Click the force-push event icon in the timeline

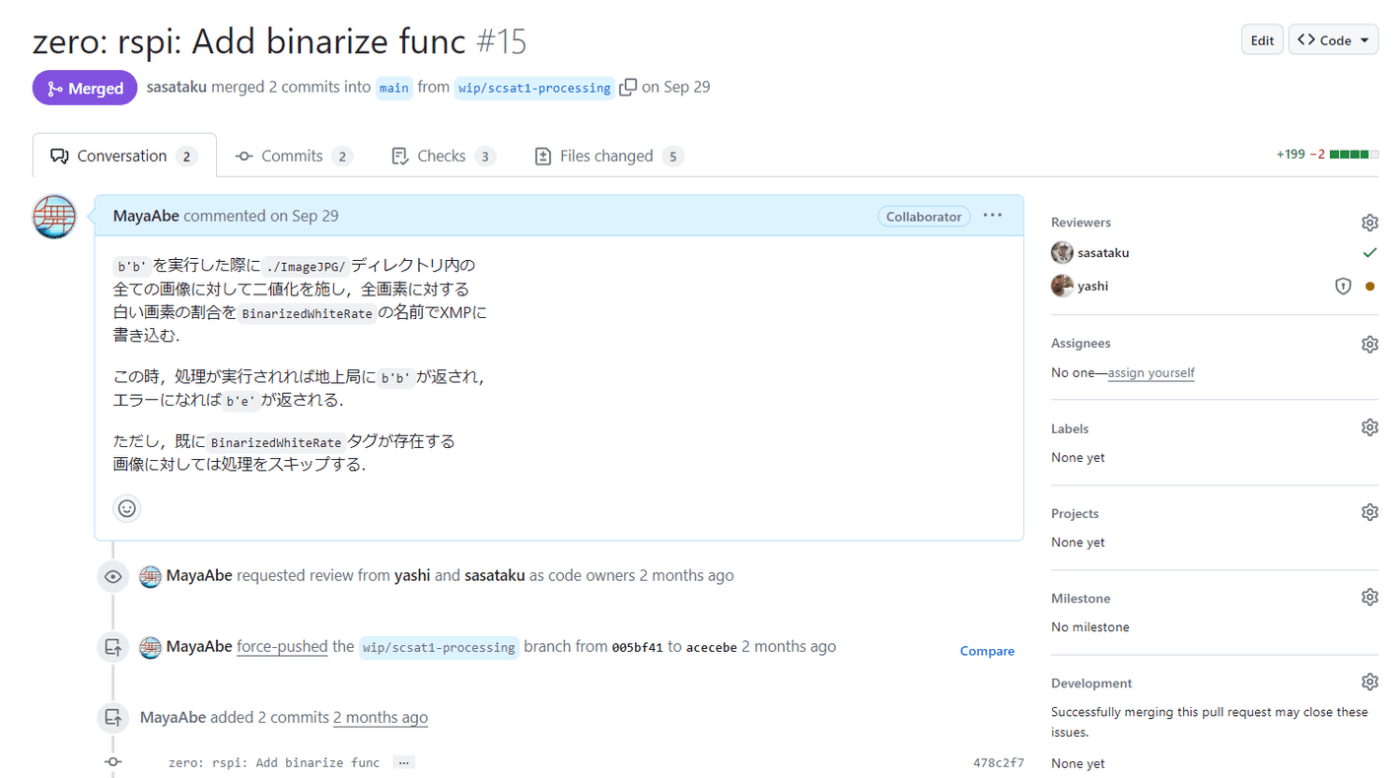tap(113, 647)
